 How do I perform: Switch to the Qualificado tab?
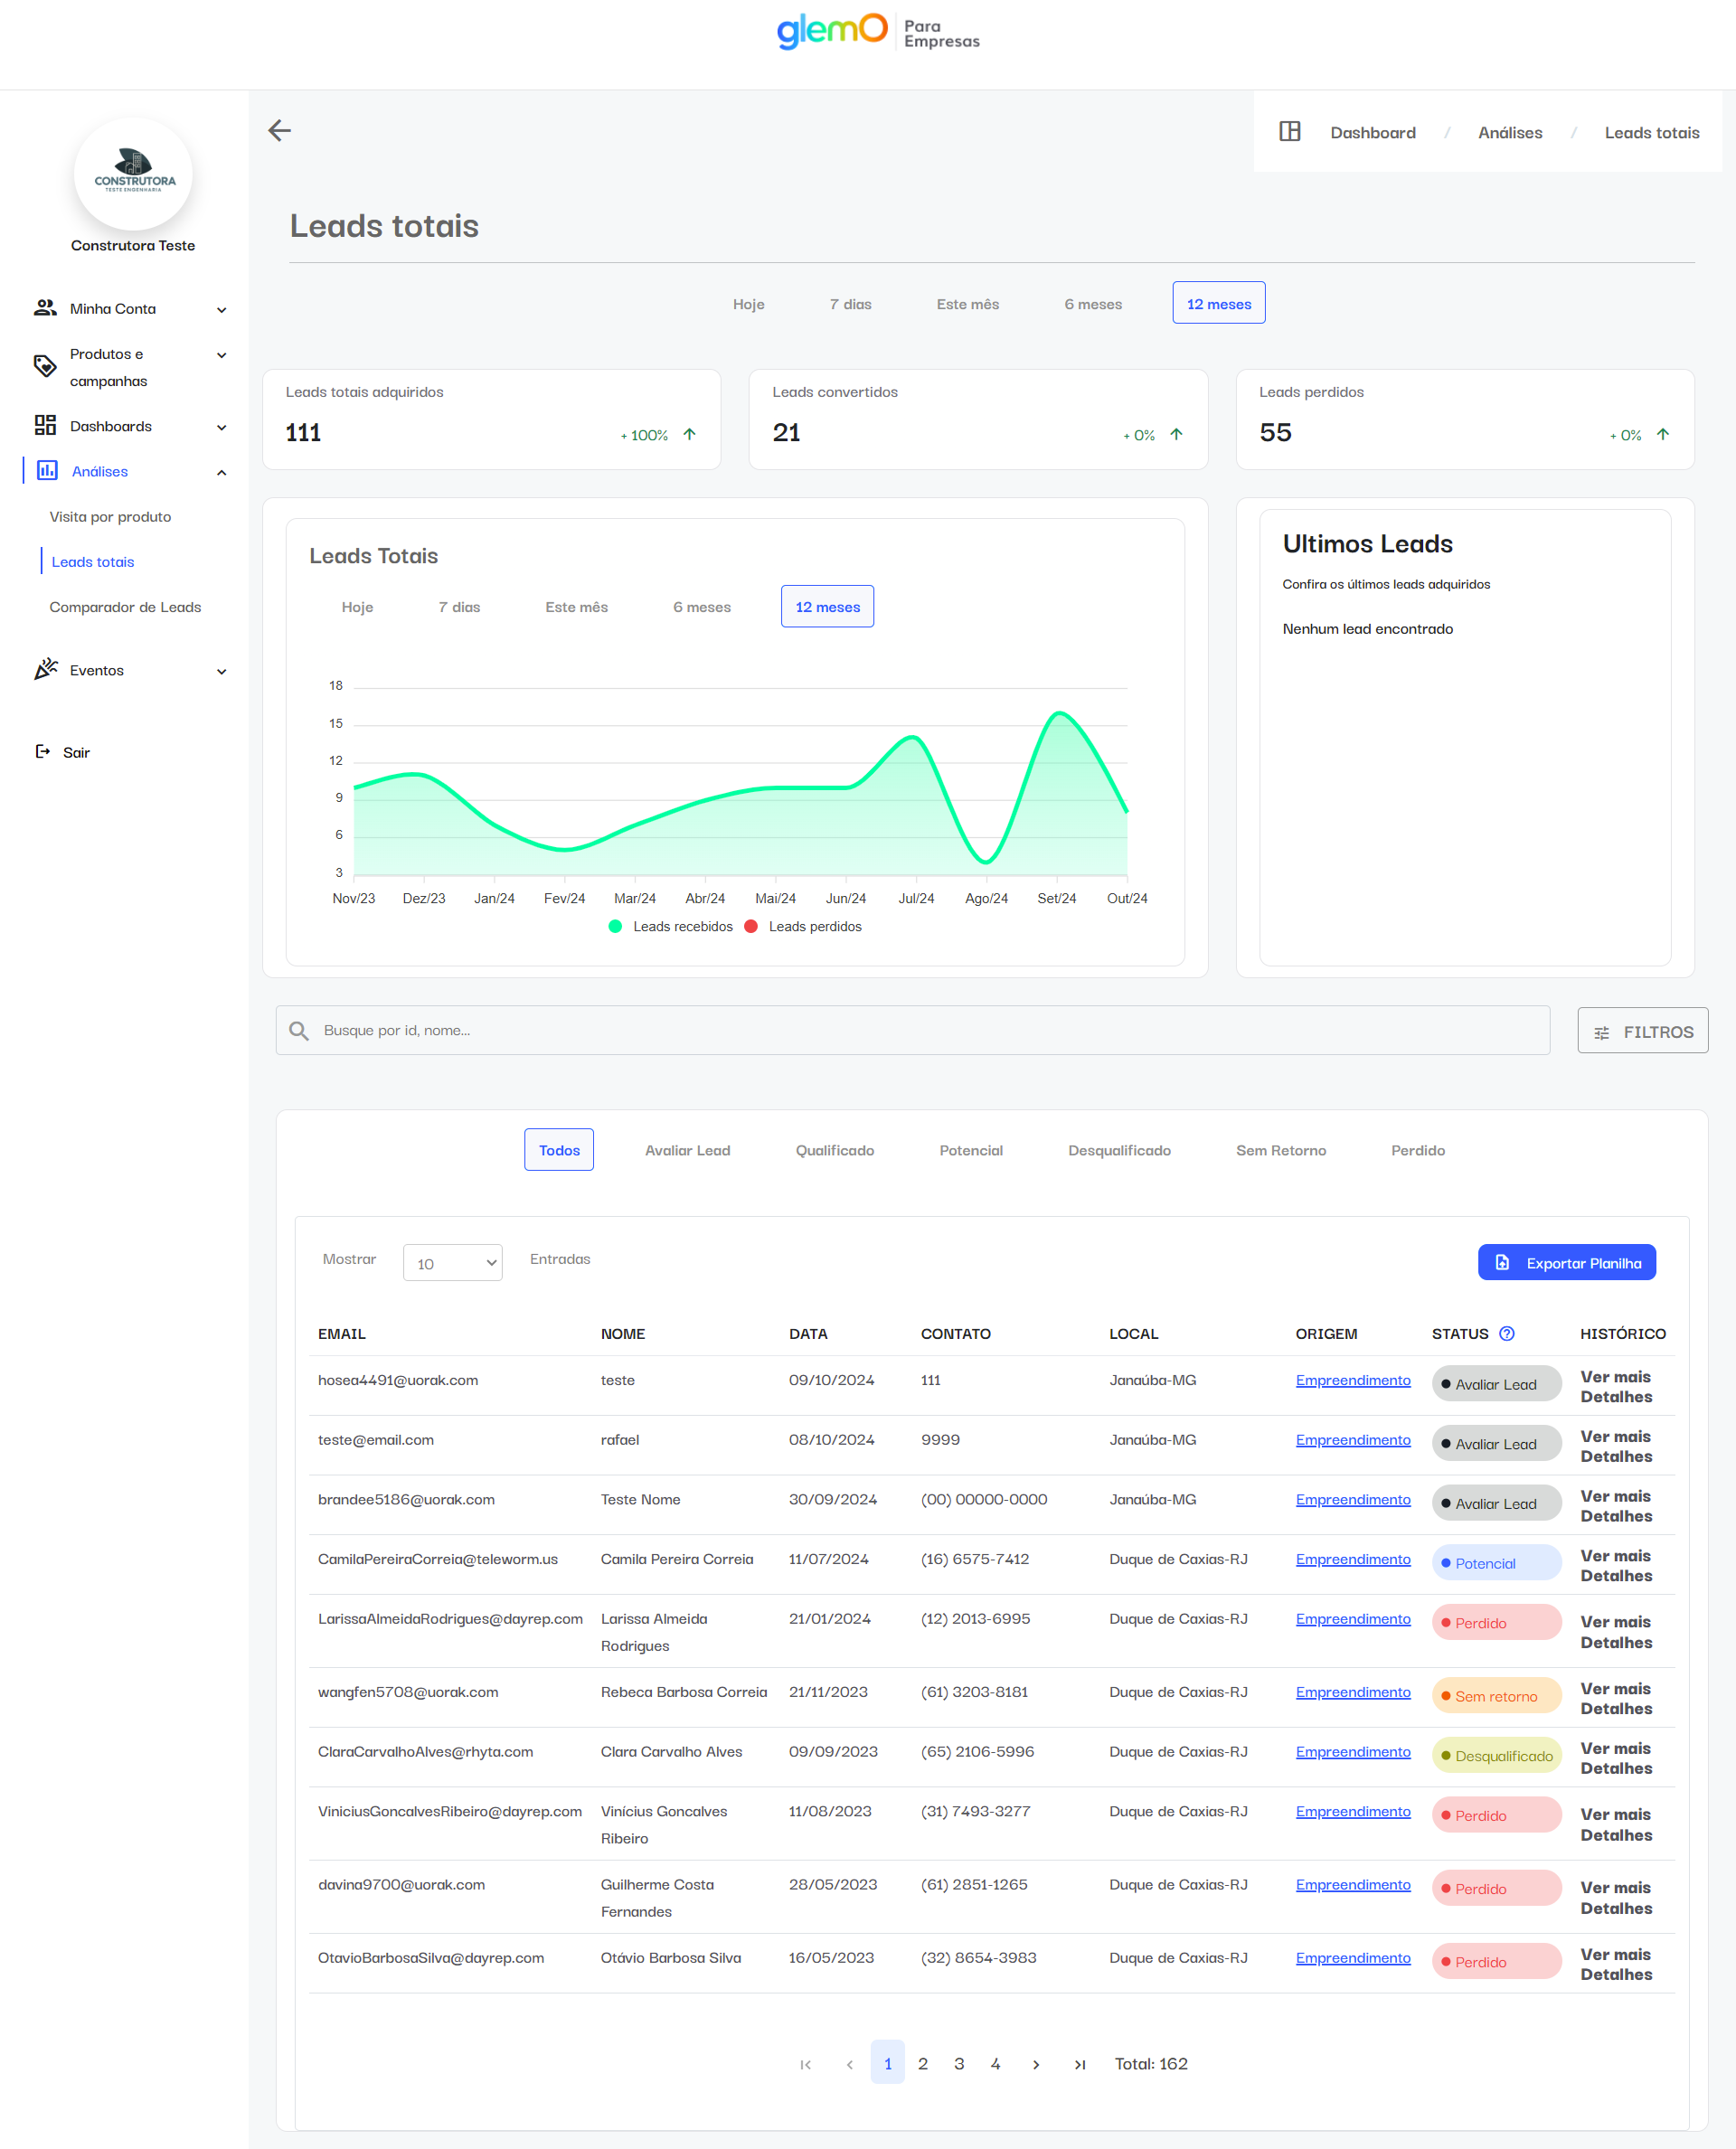click(834, 1150)
